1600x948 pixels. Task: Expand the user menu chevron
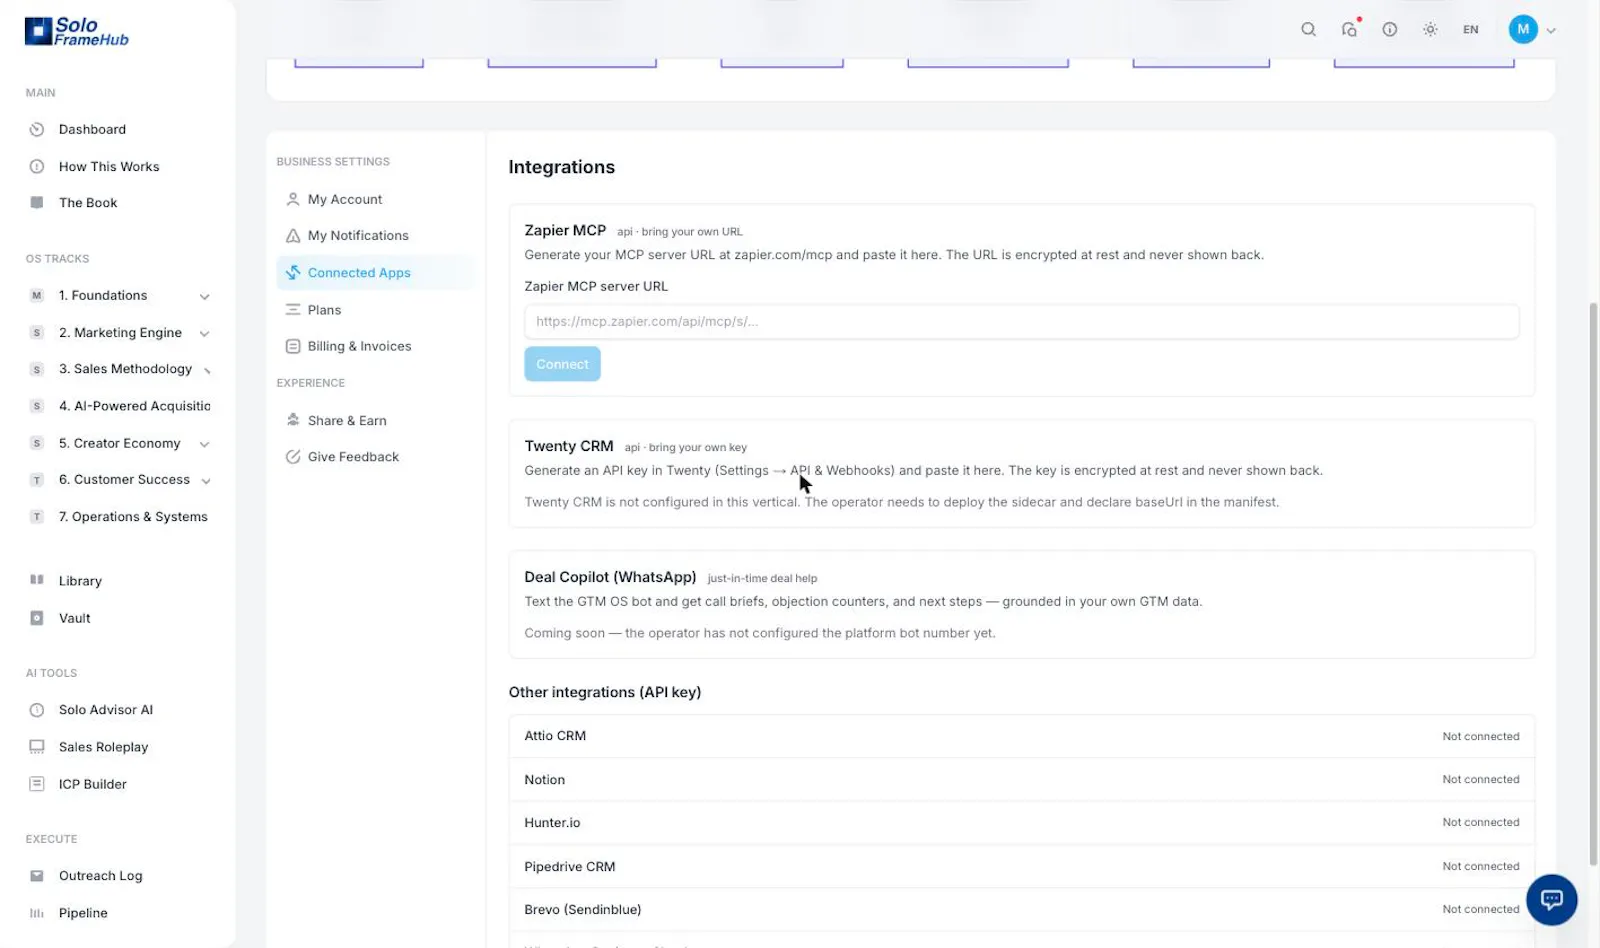(1551, 30)
